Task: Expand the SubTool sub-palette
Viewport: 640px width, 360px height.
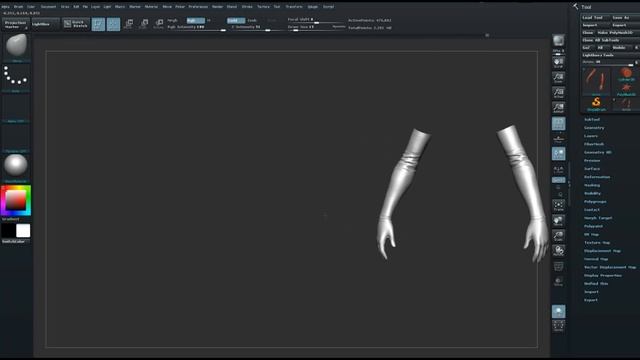Action: tap(592, 120)
